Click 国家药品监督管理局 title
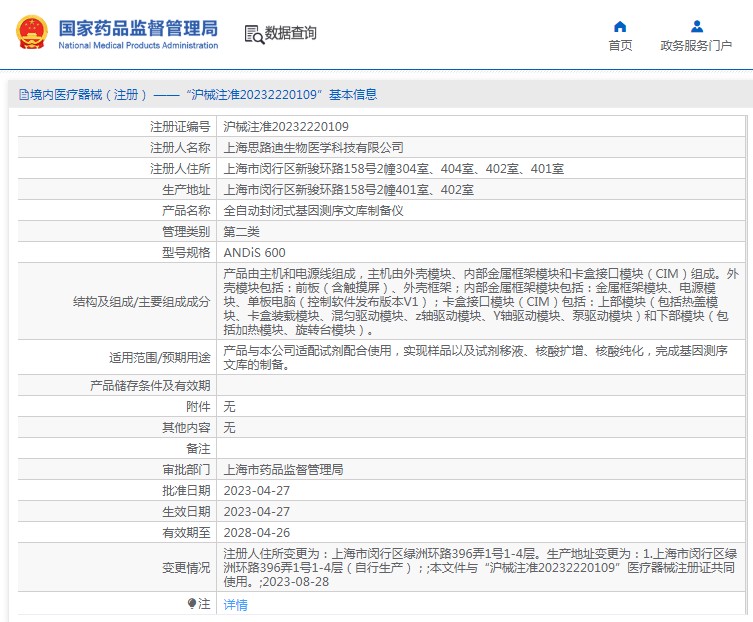The width and height of the screenshot is (753, 622). coord(138,28)
